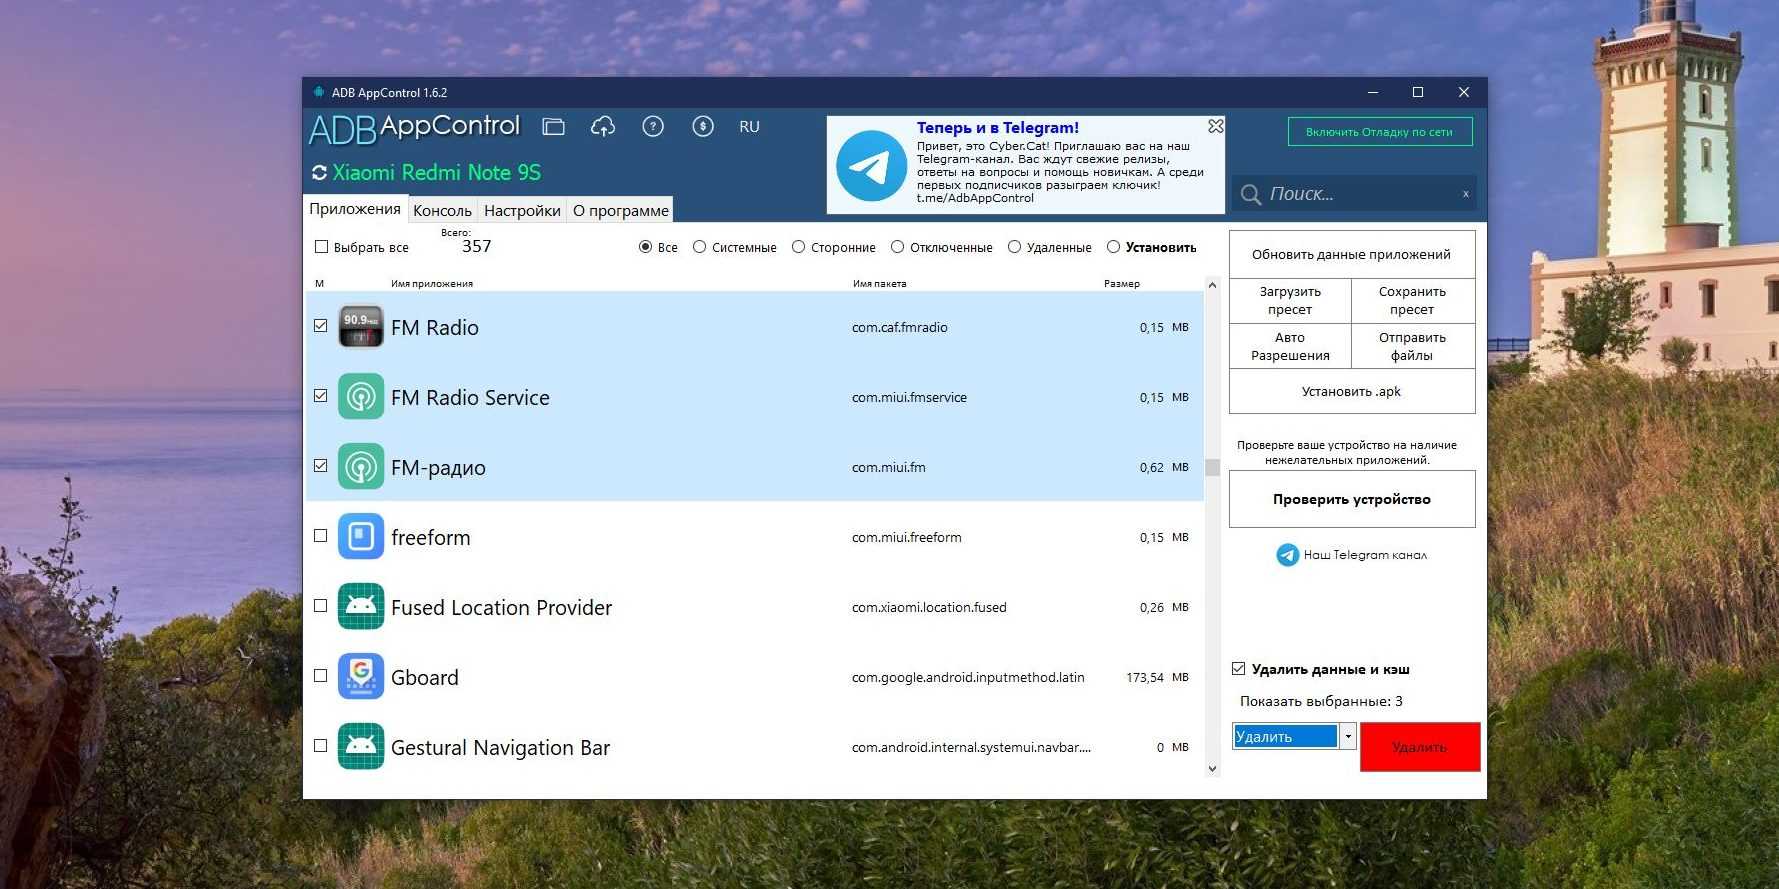The image size is (1779, 889).
Task: Check the freeform app checkbox
Action: click(x=321, y=536)
